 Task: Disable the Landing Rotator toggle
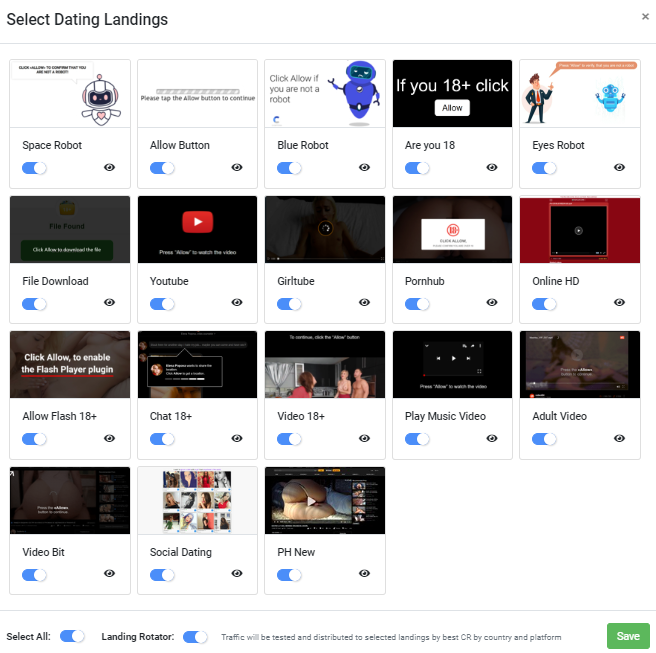pos(196,636)
